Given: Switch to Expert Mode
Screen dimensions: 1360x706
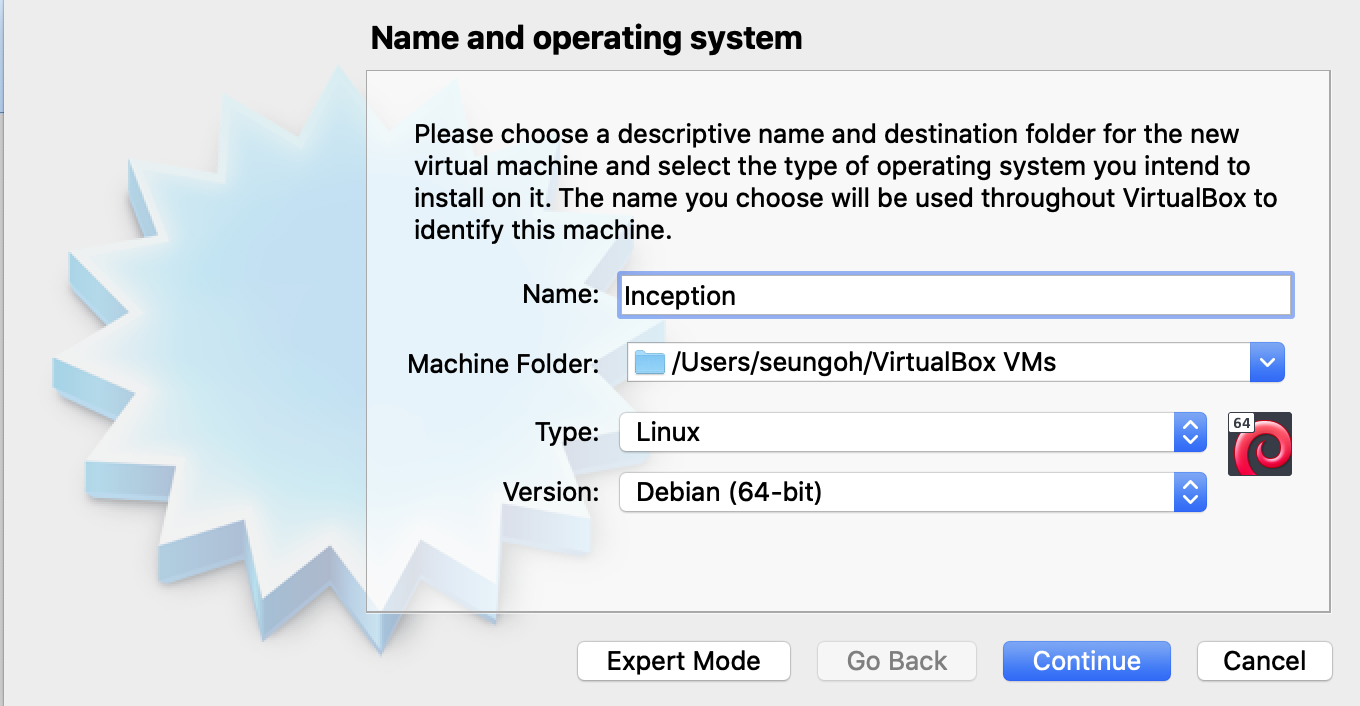Looking at the screenshot, I should (x=684, y=661).
